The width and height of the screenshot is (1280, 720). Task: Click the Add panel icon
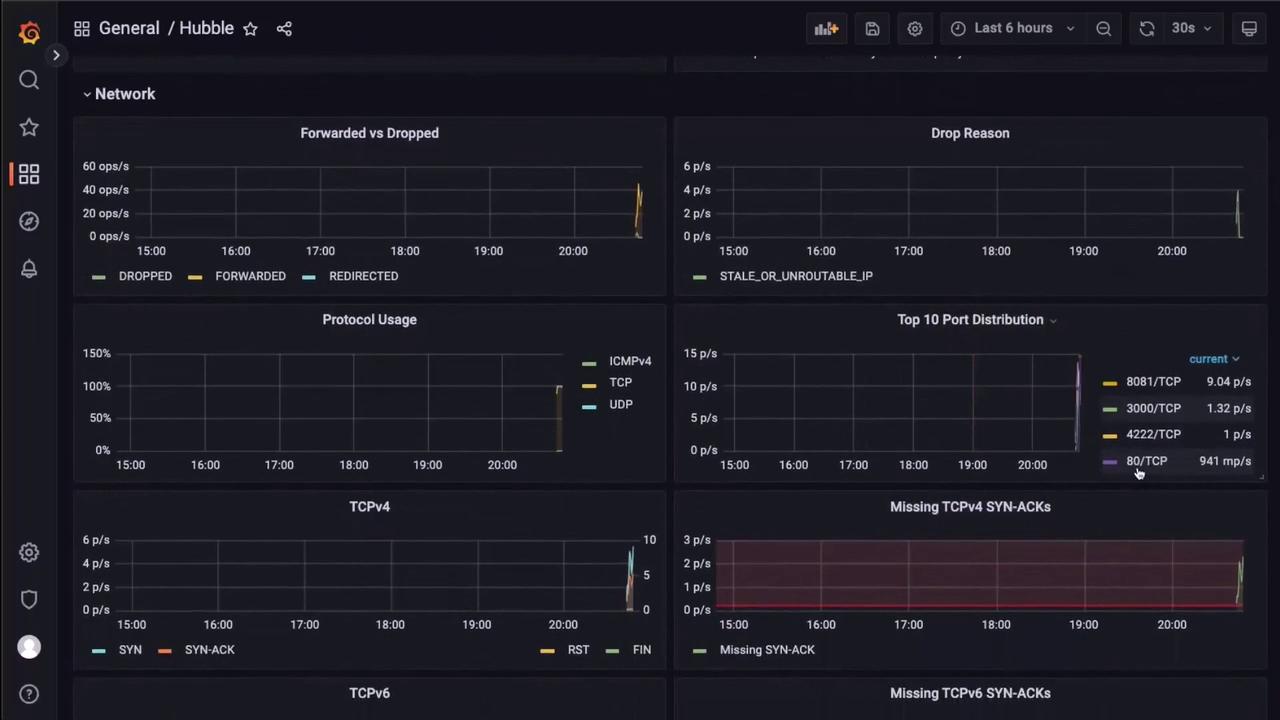click(826, 29)
